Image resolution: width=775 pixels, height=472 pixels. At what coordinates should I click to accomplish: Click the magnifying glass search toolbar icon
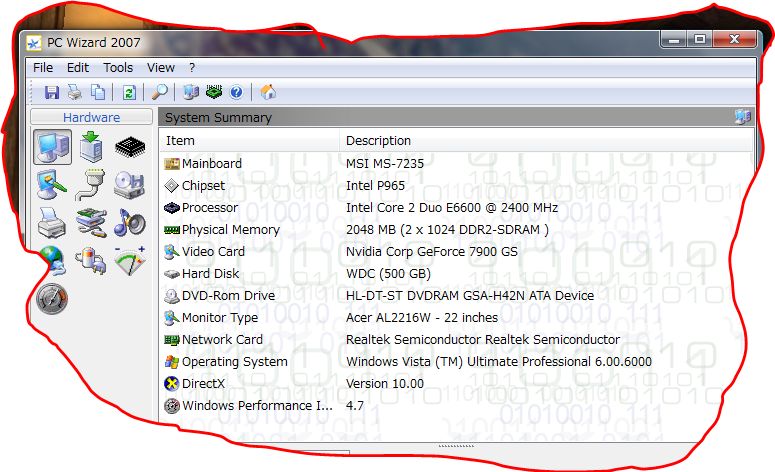[x=160, y=92]
